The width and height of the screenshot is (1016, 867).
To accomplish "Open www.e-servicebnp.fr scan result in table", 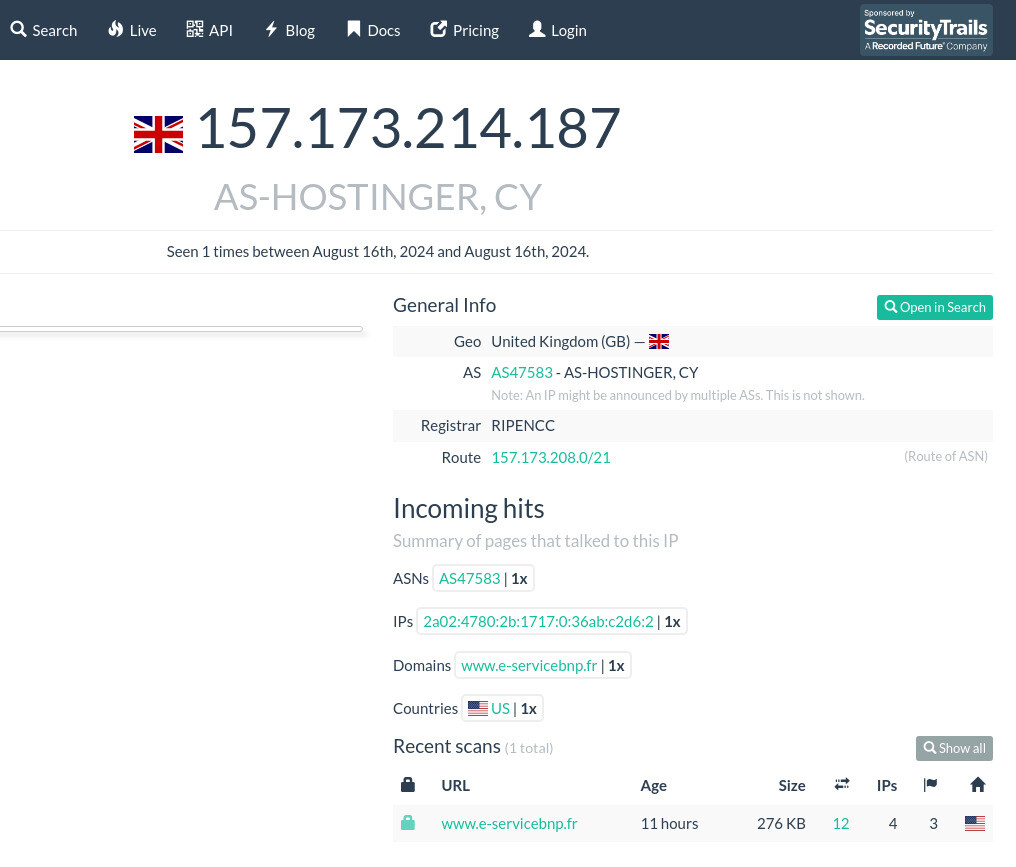I will tap(509, 824).
